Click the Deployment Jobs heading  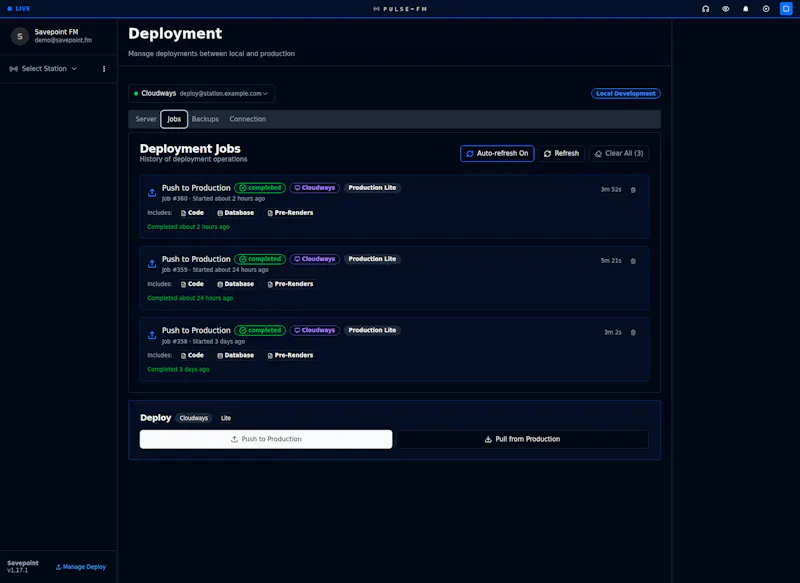(x=190, y=148)
